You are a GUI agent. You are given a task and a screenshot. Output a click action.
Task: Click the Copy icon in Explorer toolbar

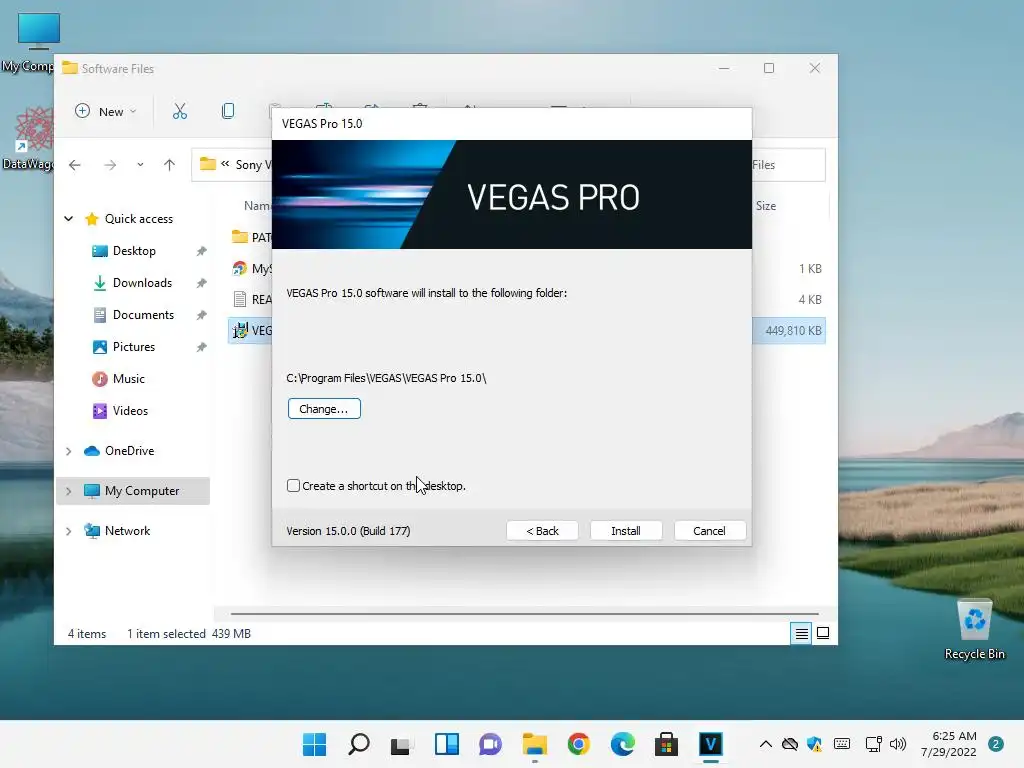pos(228,112)
